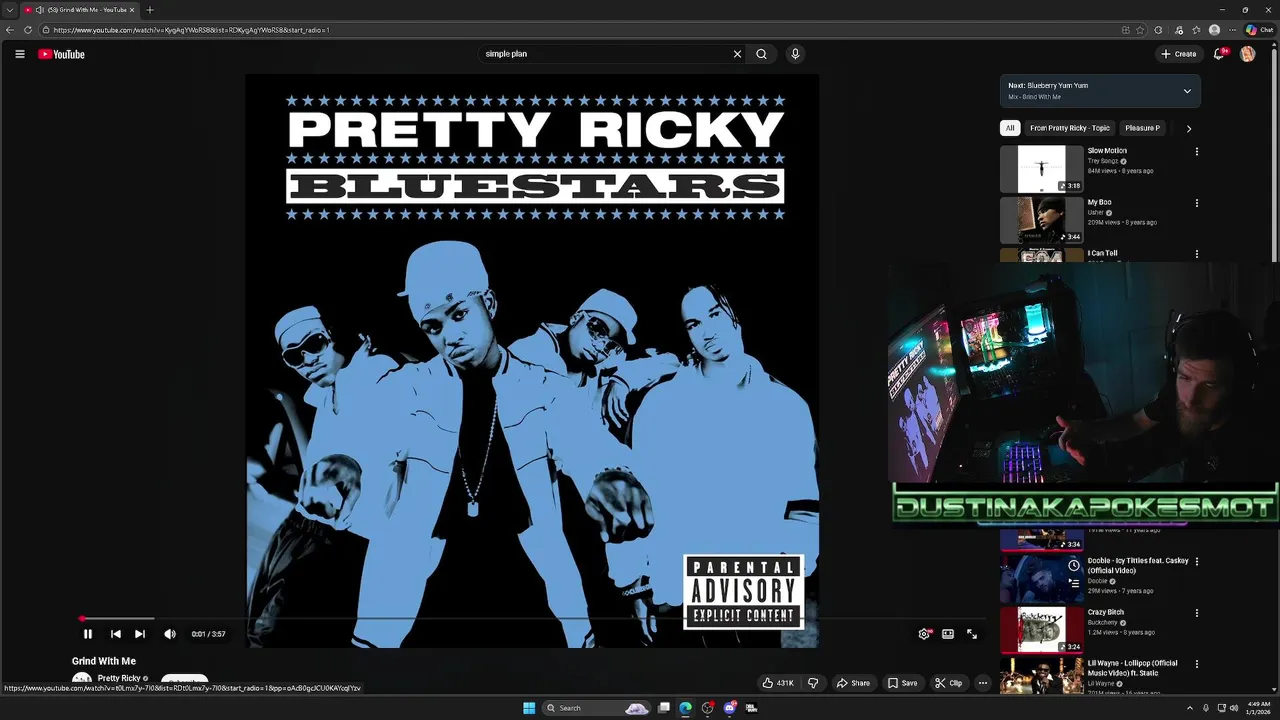
Task: Favorite this page with star icon
Action: tap(1140, 30)
